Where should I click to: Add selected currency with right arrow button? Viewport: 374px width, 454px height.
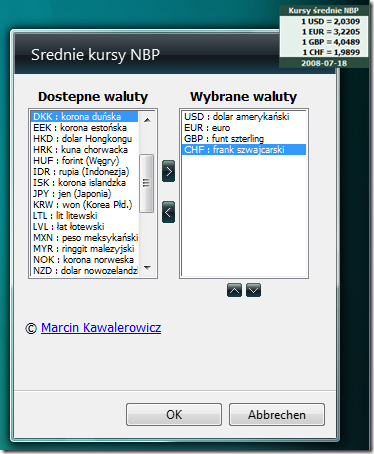pyautogui.click(x=168, y=171)
